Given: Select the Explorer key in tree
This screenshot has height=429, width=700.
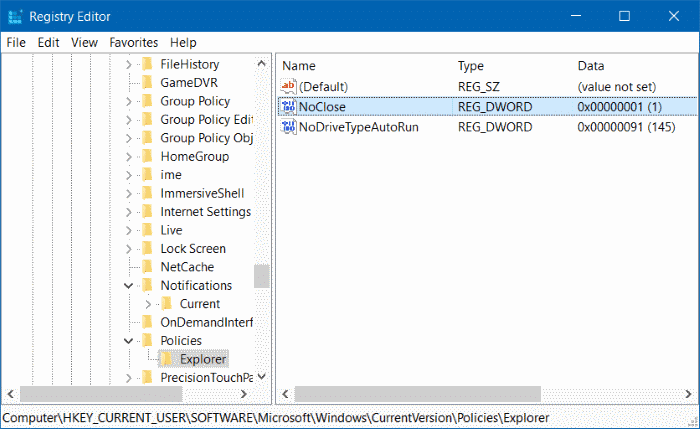Looking at the screenshot, I should tap(203, 359).
